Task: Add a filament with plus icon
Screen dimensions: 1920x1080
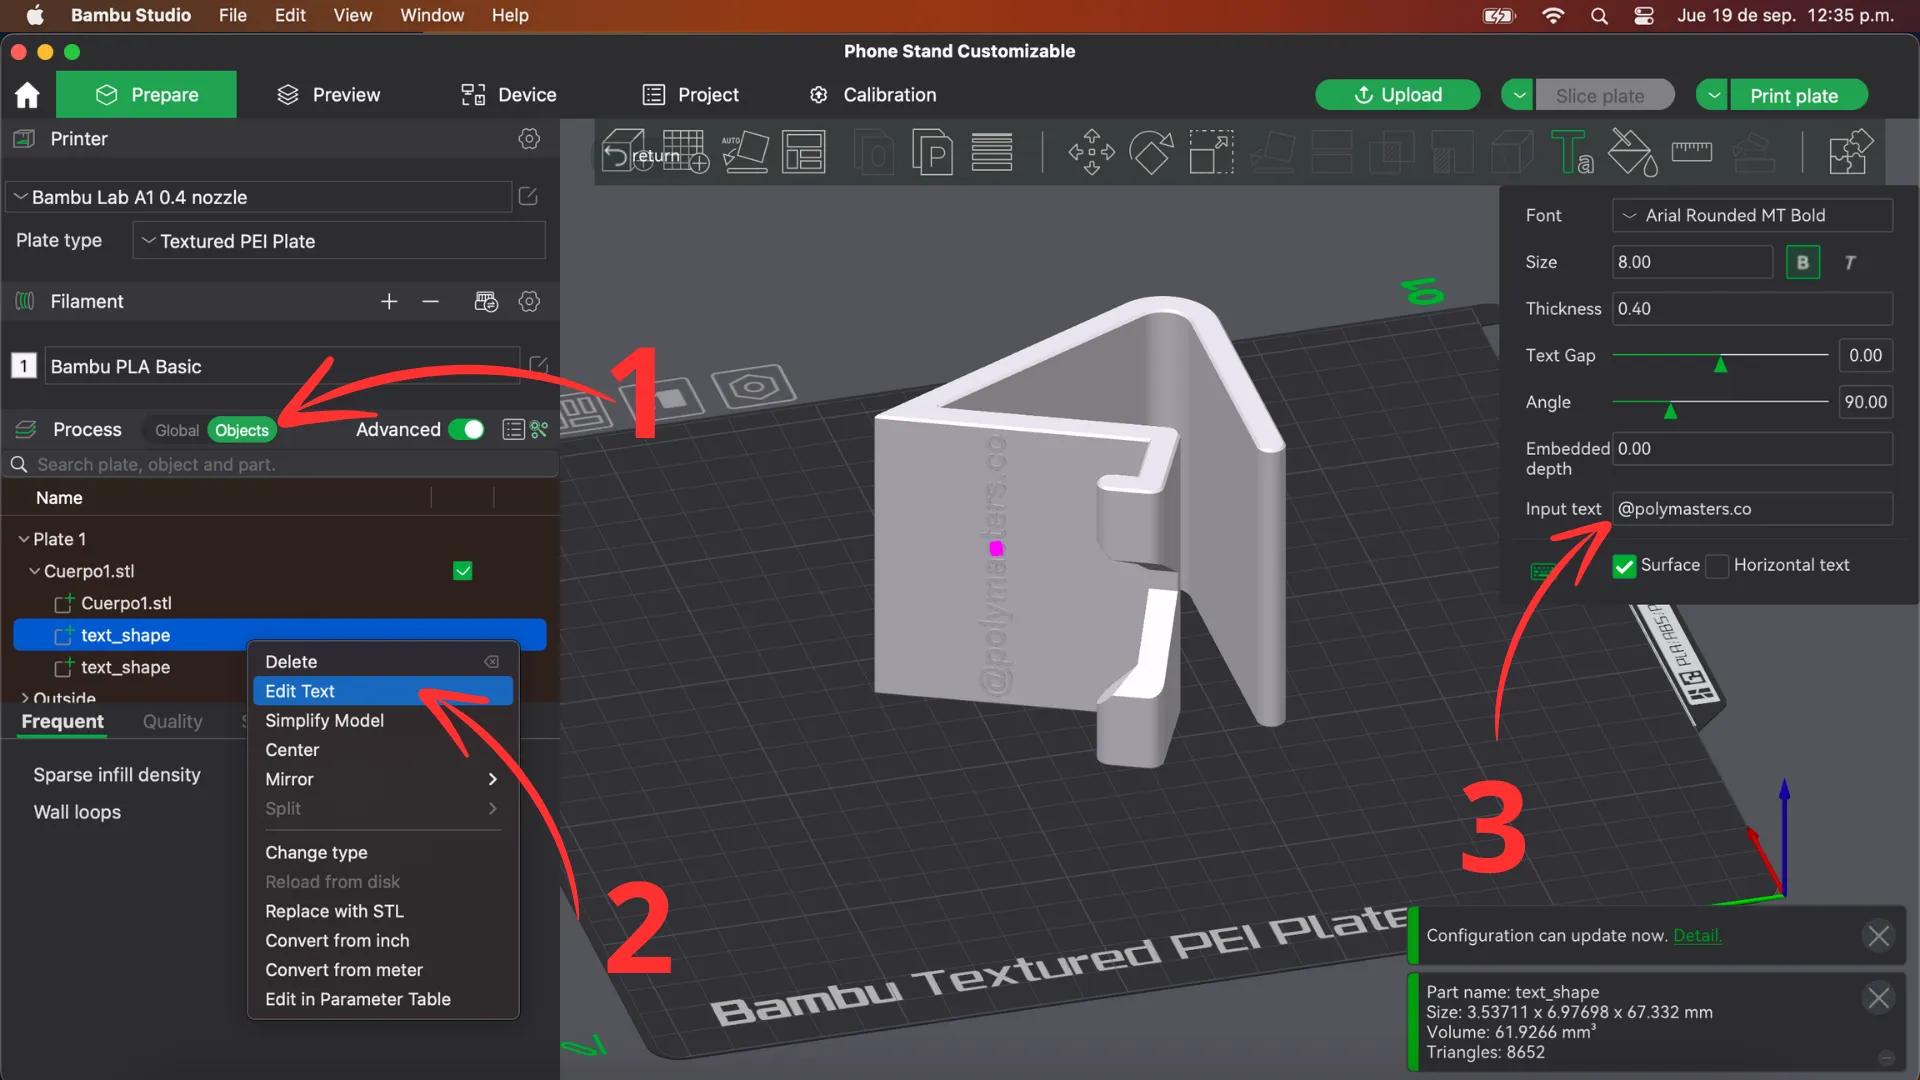Action: [x=389, y=301]
